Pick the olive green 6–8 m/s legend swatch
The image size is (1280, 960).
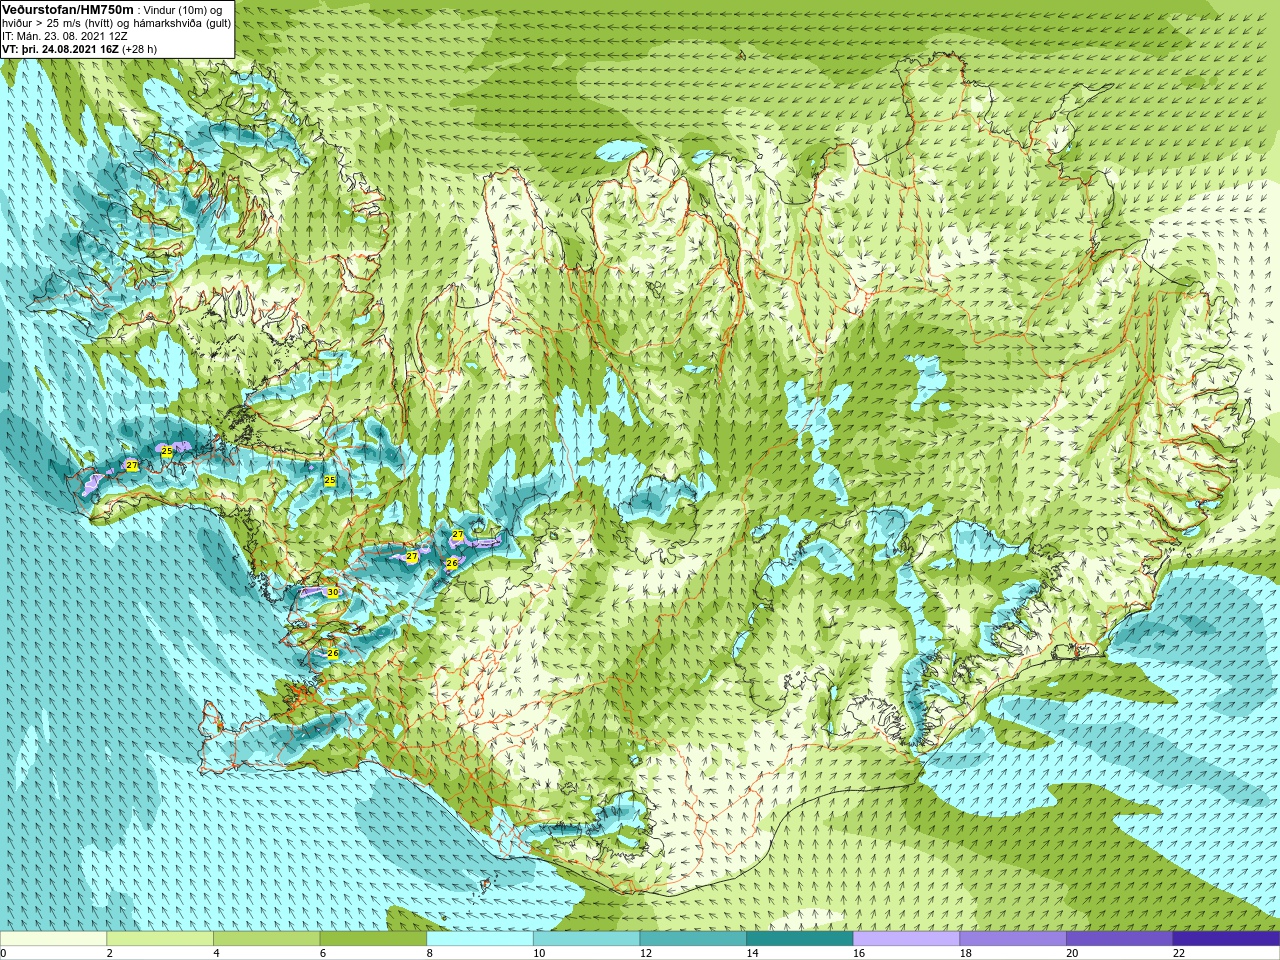click(373, 939)
